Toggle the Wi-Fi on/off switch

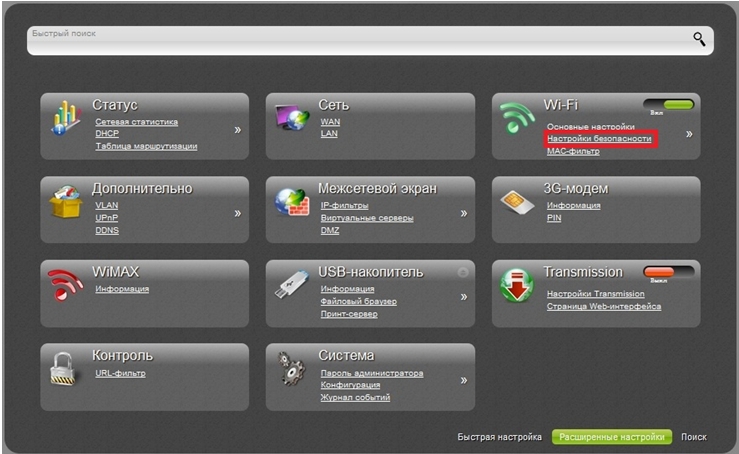(668, 104)
